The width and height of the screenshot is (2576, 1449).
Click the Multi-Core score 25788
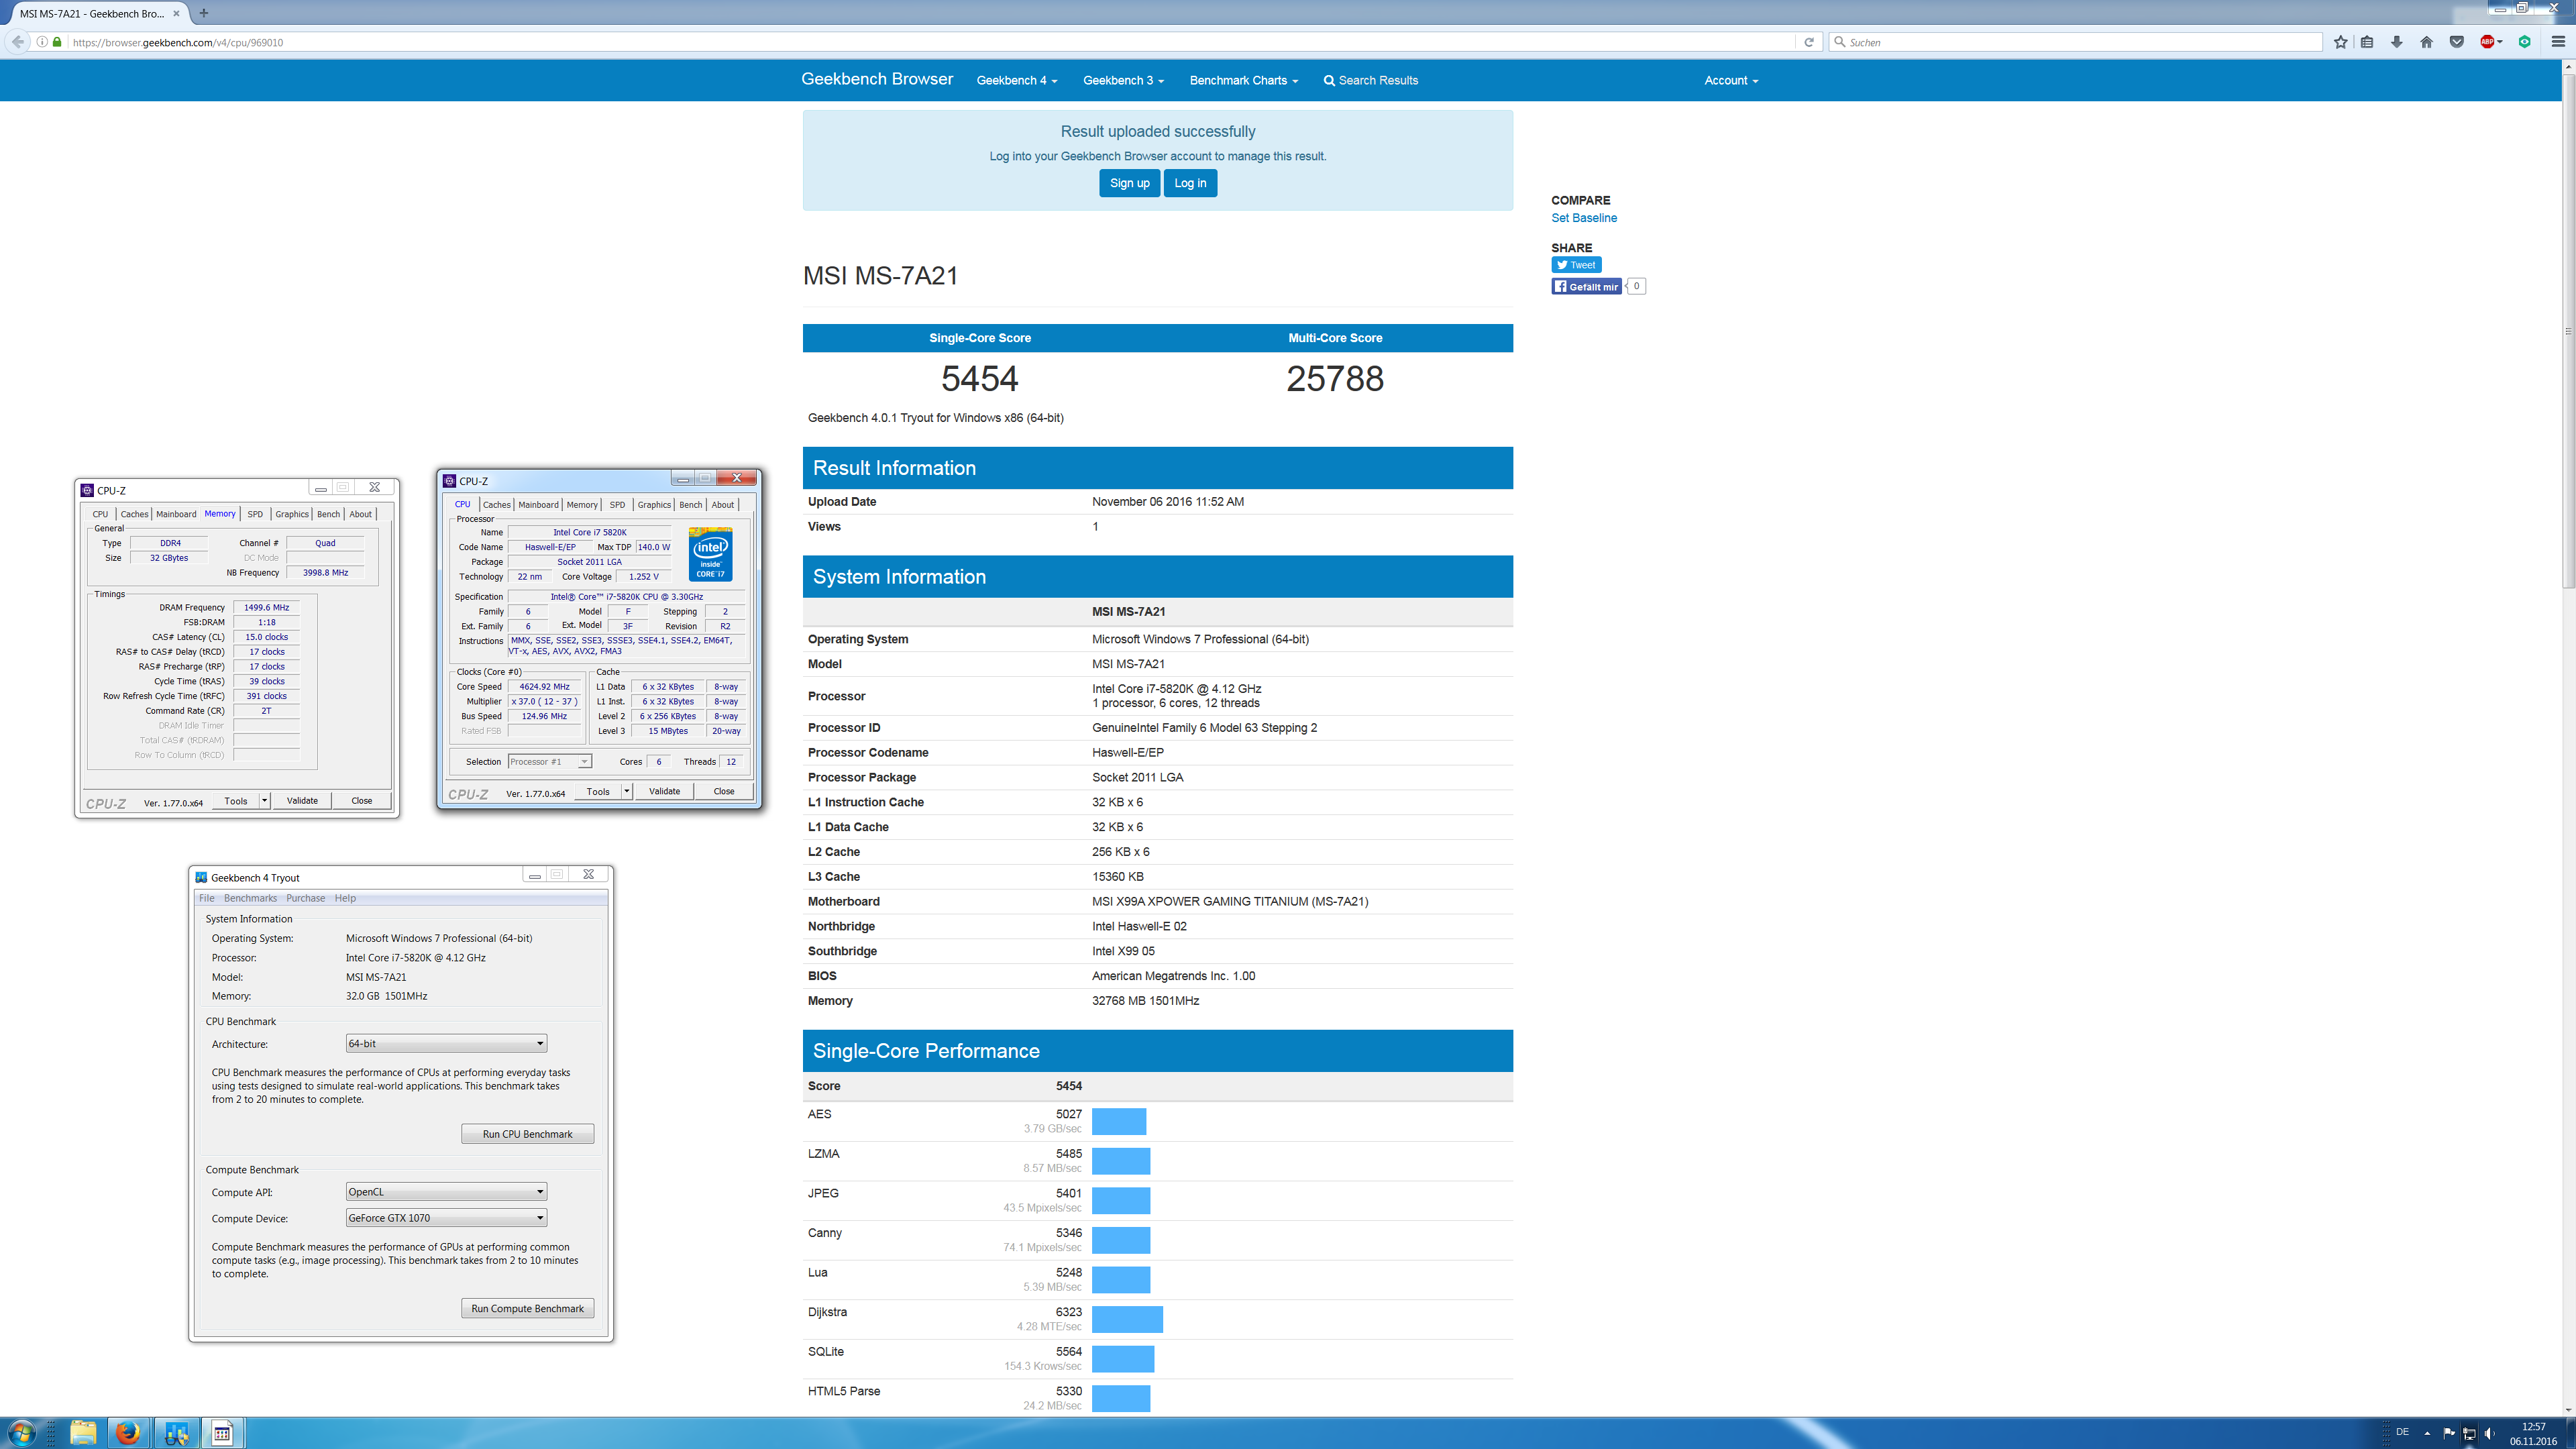tap(1335, 379)
